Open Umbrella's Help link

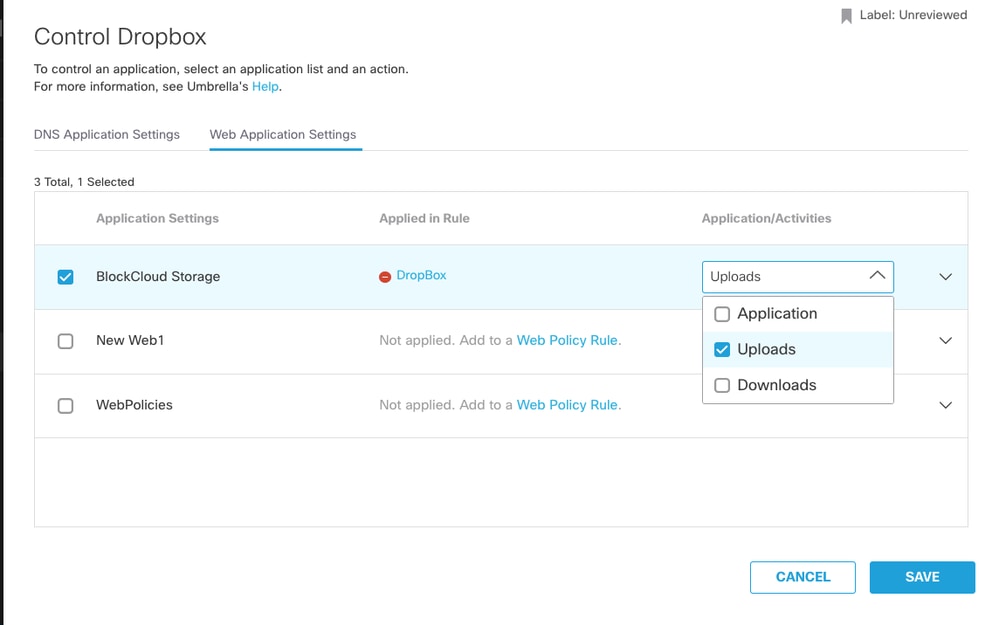click(265, 87)
